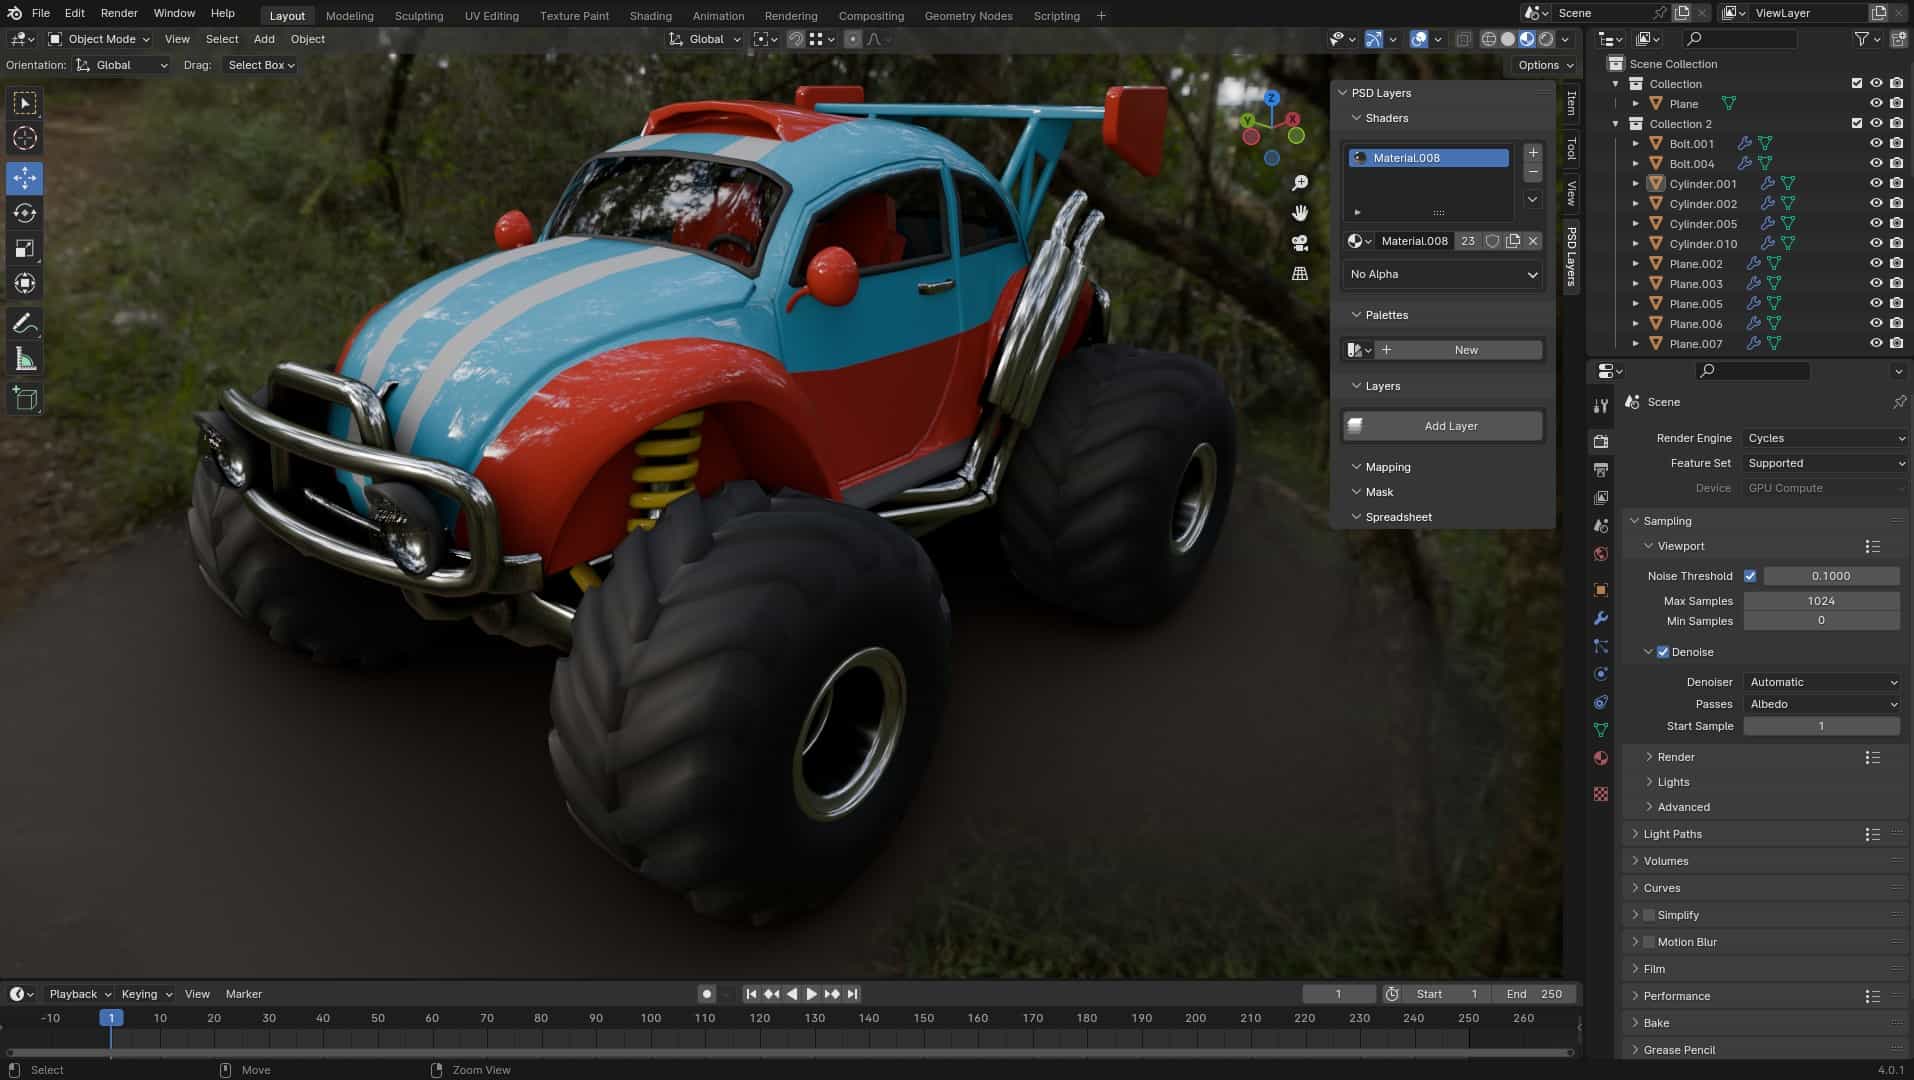Jump to end frame button

coord(852,994)
